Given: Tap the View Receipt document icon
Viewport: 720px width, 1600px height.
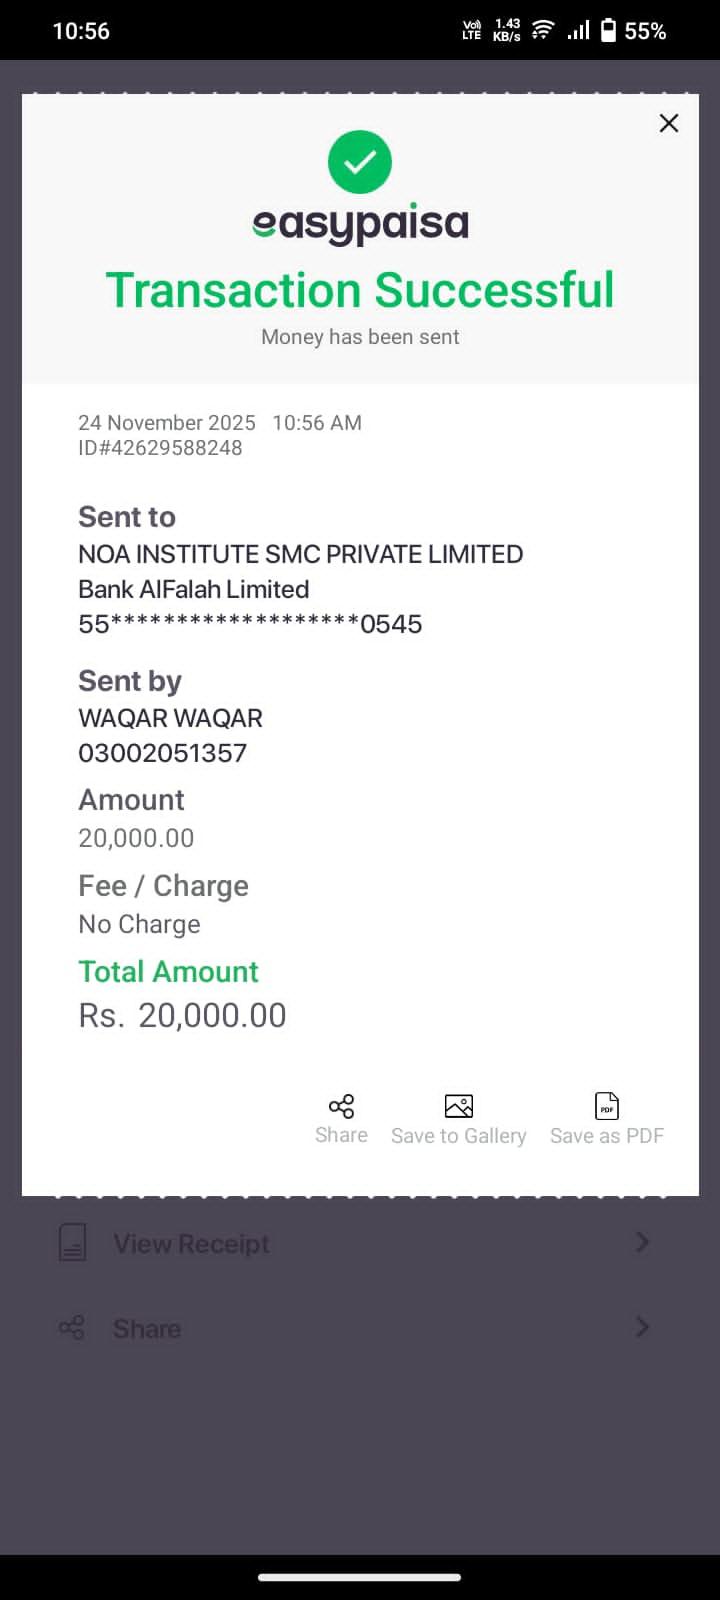Looking at the screenshot, I should (x=72, y=1243).
